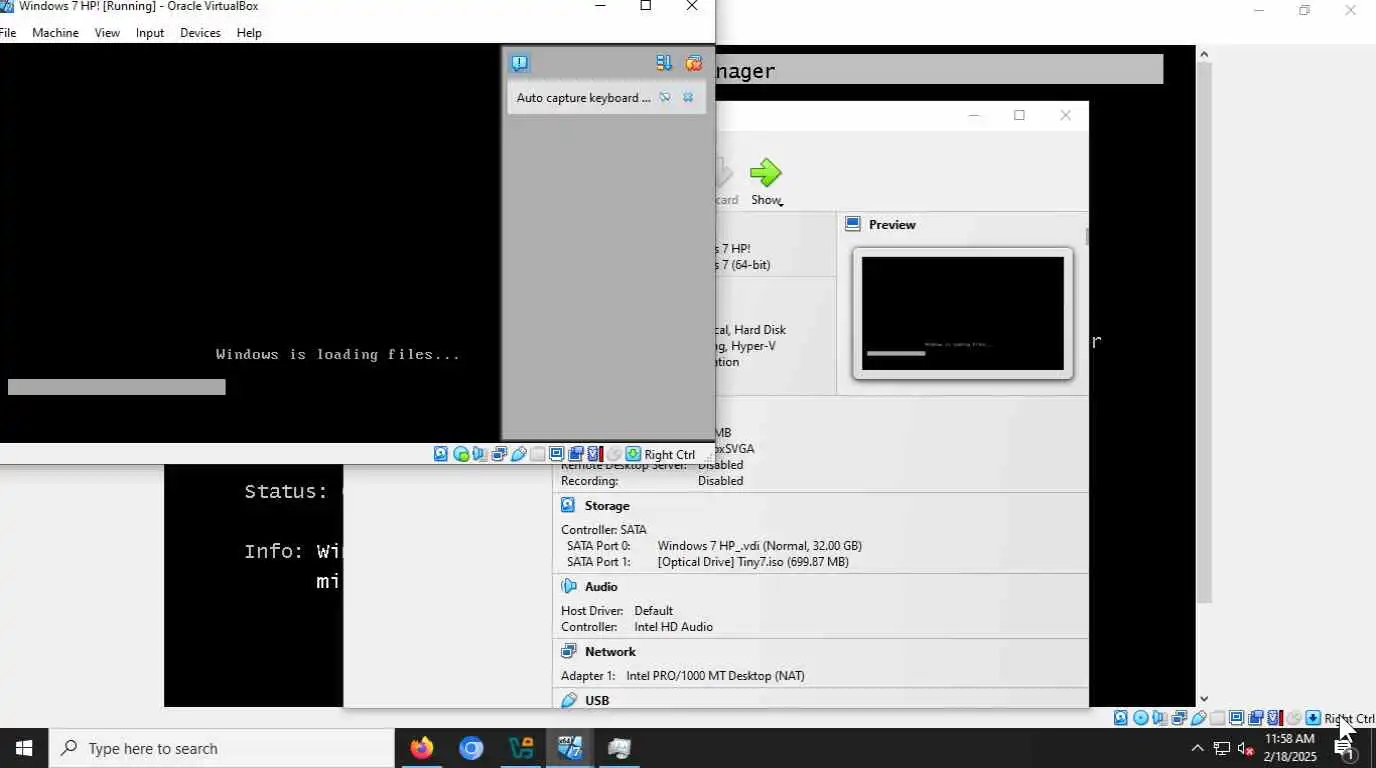Select the Recording: Disabled value
The width and height of the screenshot is (1376, 768).
(720, 481)
